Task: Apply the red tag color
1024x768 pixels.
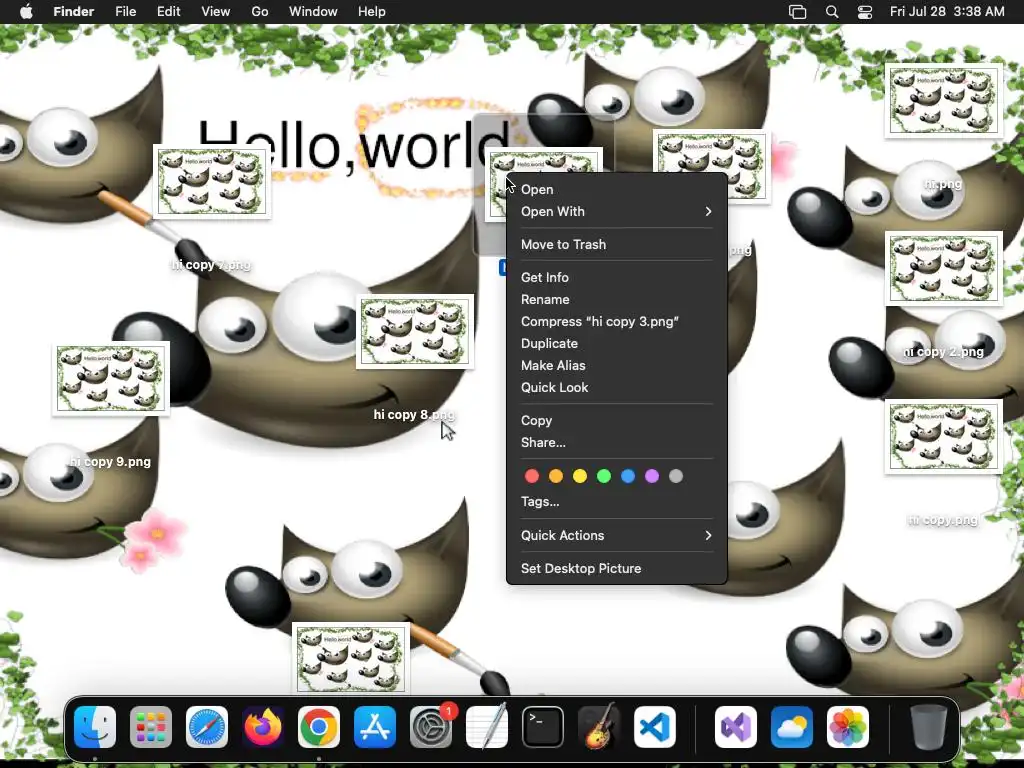Action: tap(532, 476)
